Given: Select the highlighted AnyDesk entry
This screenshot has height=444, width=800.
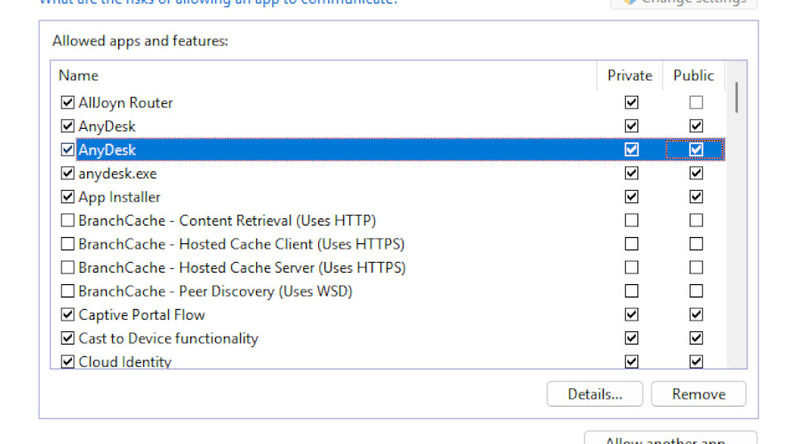Looking at the screenshot, I should pyautogui.click(x=401, y=150).
